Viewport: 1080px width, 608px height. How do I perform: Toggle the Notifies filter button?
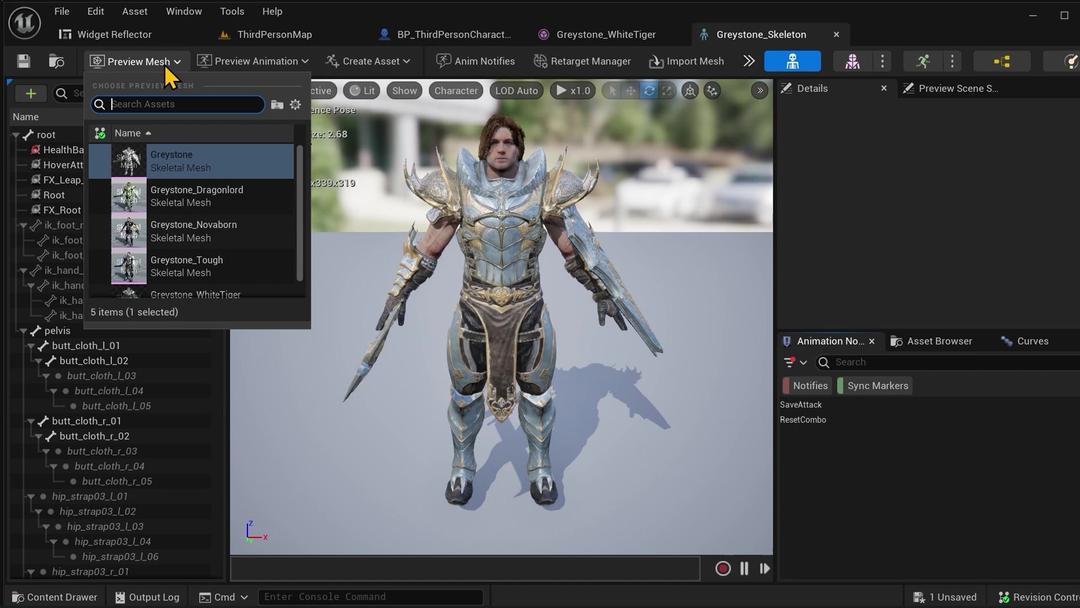(x=809, y=385)
